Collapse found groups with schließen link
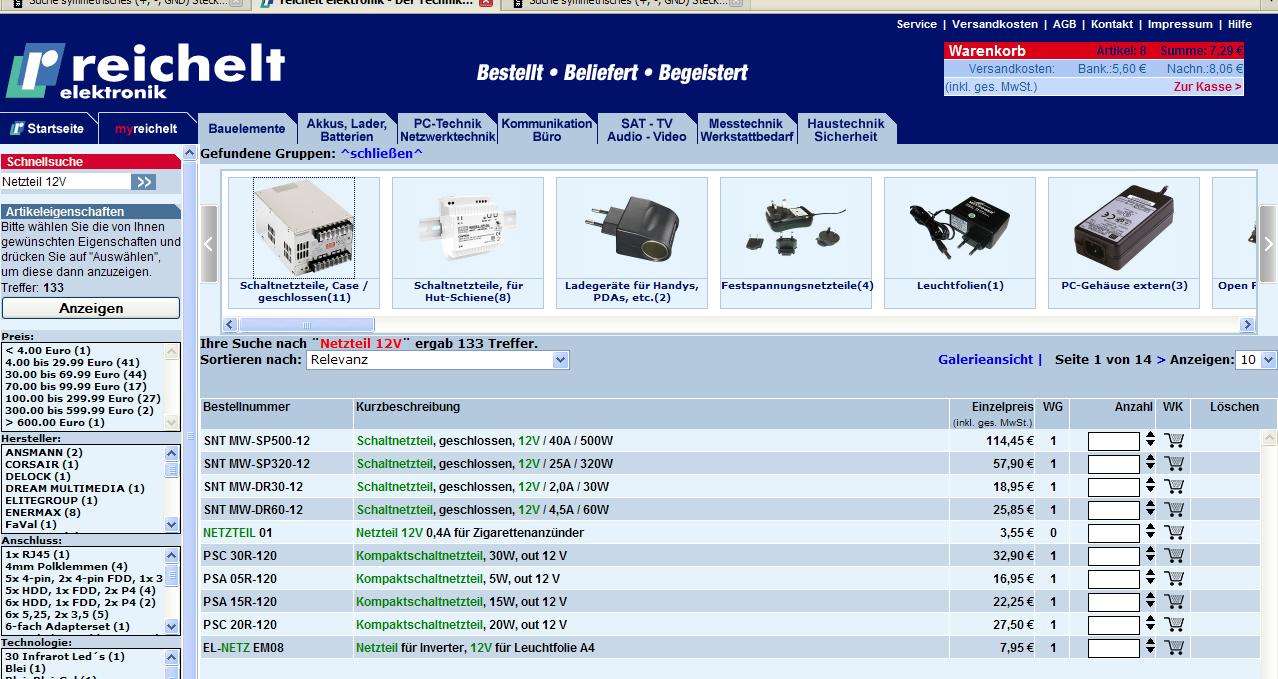The height and width of the screenshot is (679, 1278). pyautogui.click(x=381, y=154)
